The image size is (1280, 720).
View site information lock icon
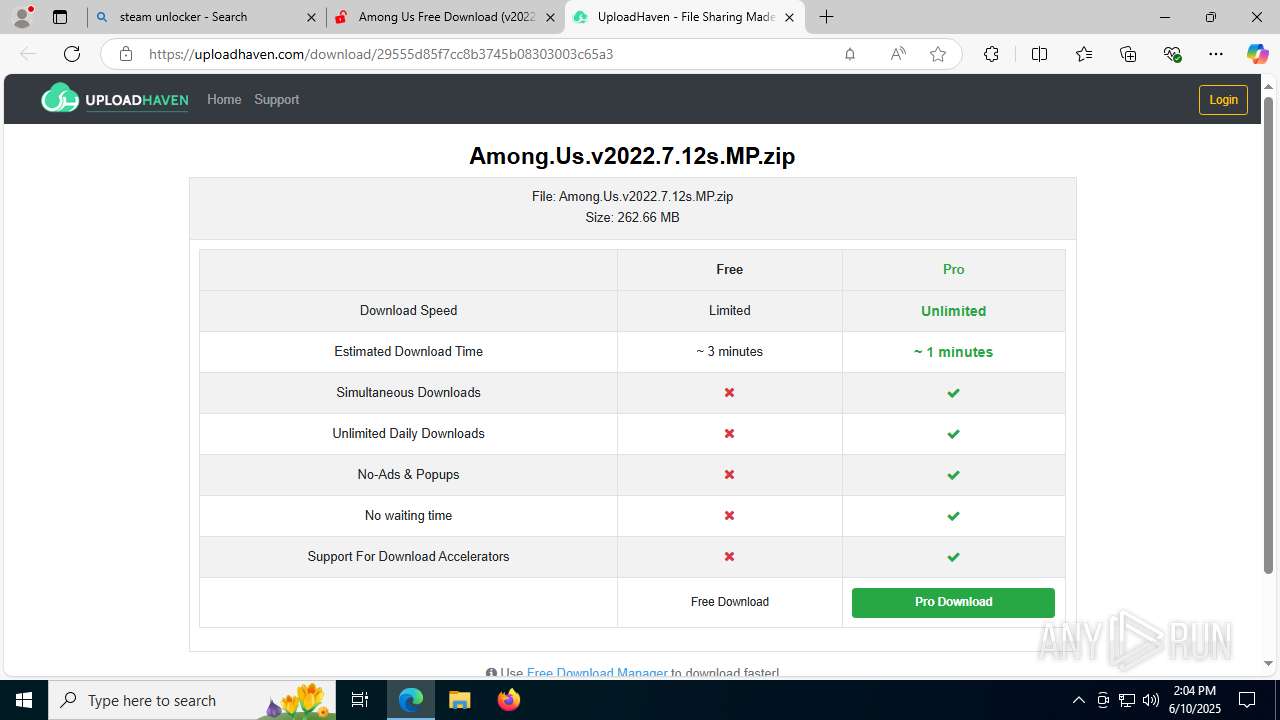point(126,54)
